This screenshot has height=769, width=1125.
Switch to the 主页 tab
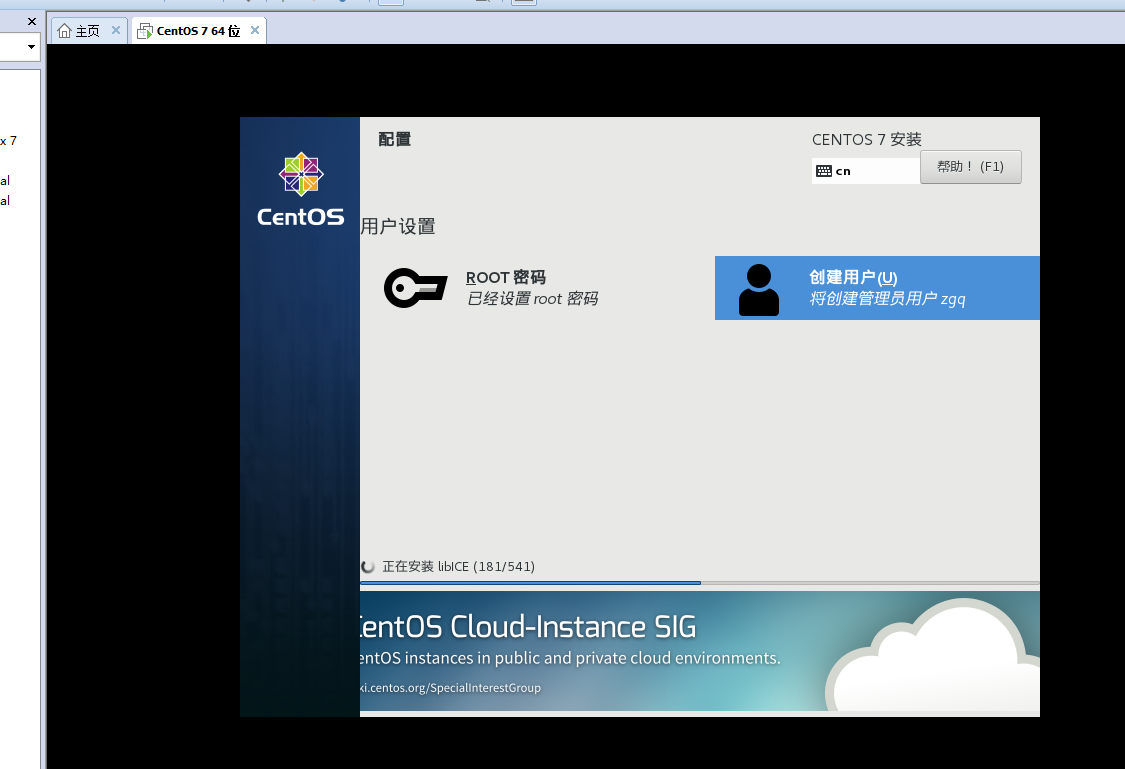click(x=89, y=31)
